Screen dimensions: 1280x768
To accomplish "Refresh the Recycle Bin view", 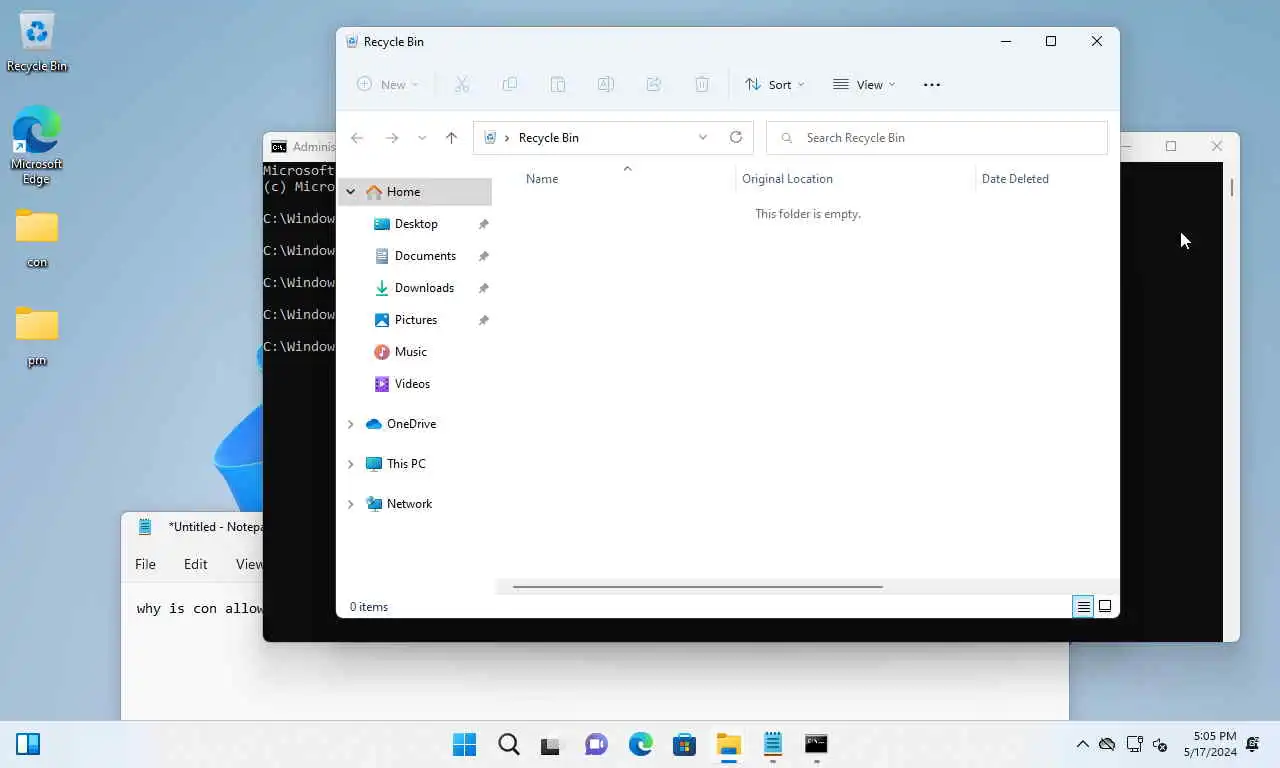I will (736, 137).
